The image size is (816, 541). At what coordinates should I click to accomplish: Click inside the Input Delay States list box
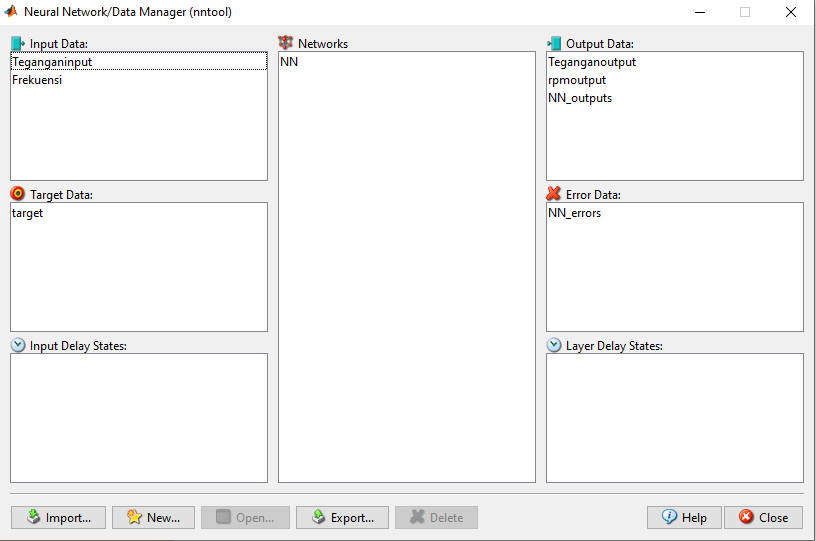point(139,418)
